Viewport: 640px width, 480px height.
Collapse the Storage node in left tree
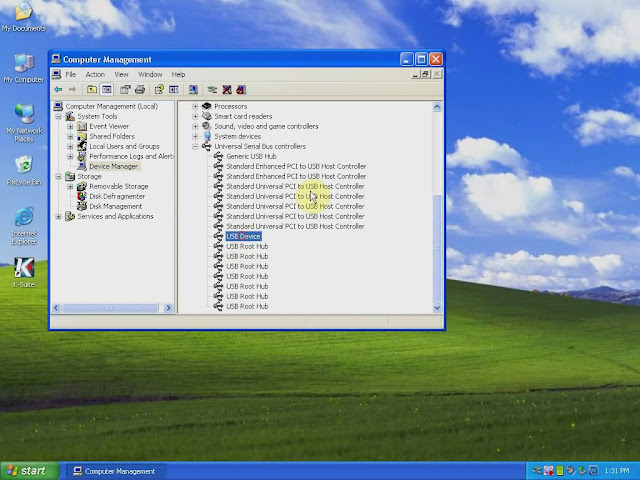coord(58,176)
